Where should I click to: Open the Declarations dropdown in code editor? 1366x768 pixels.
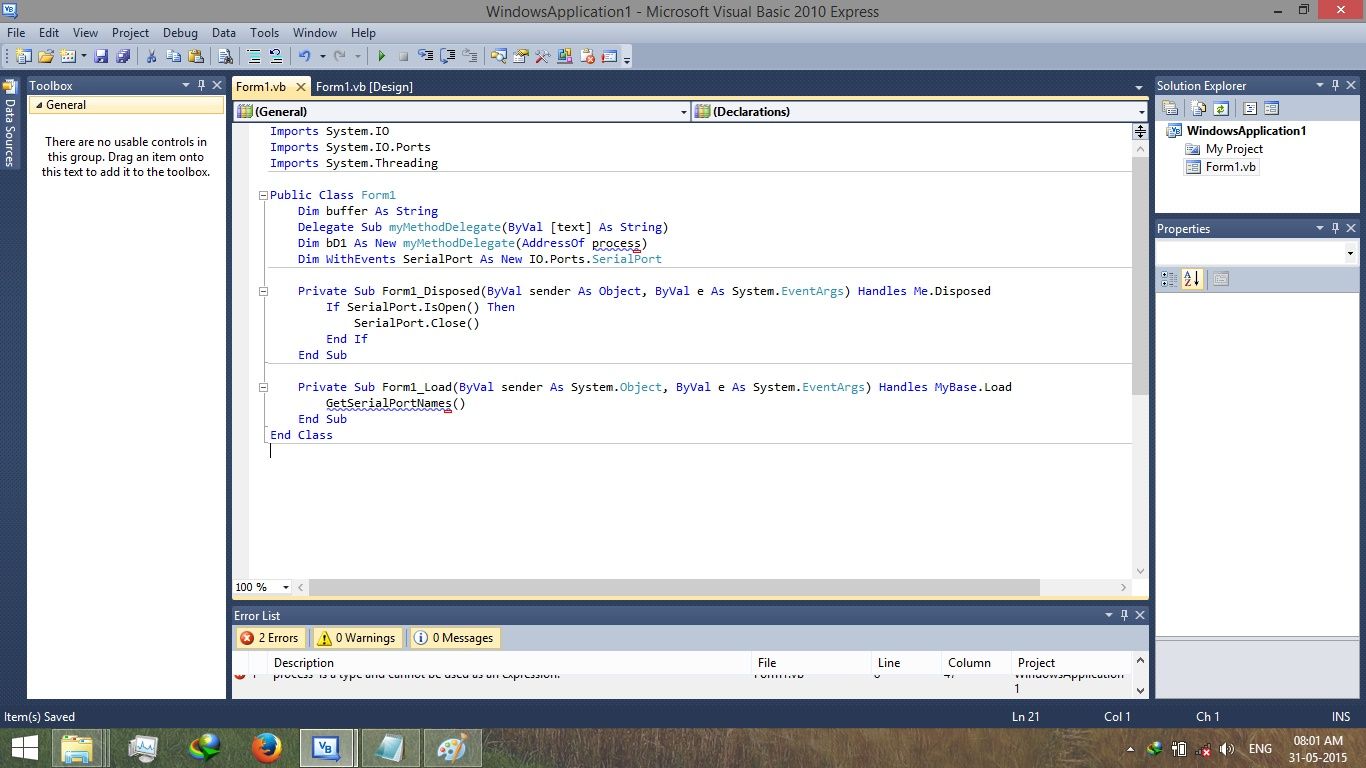pos(1140,111)
